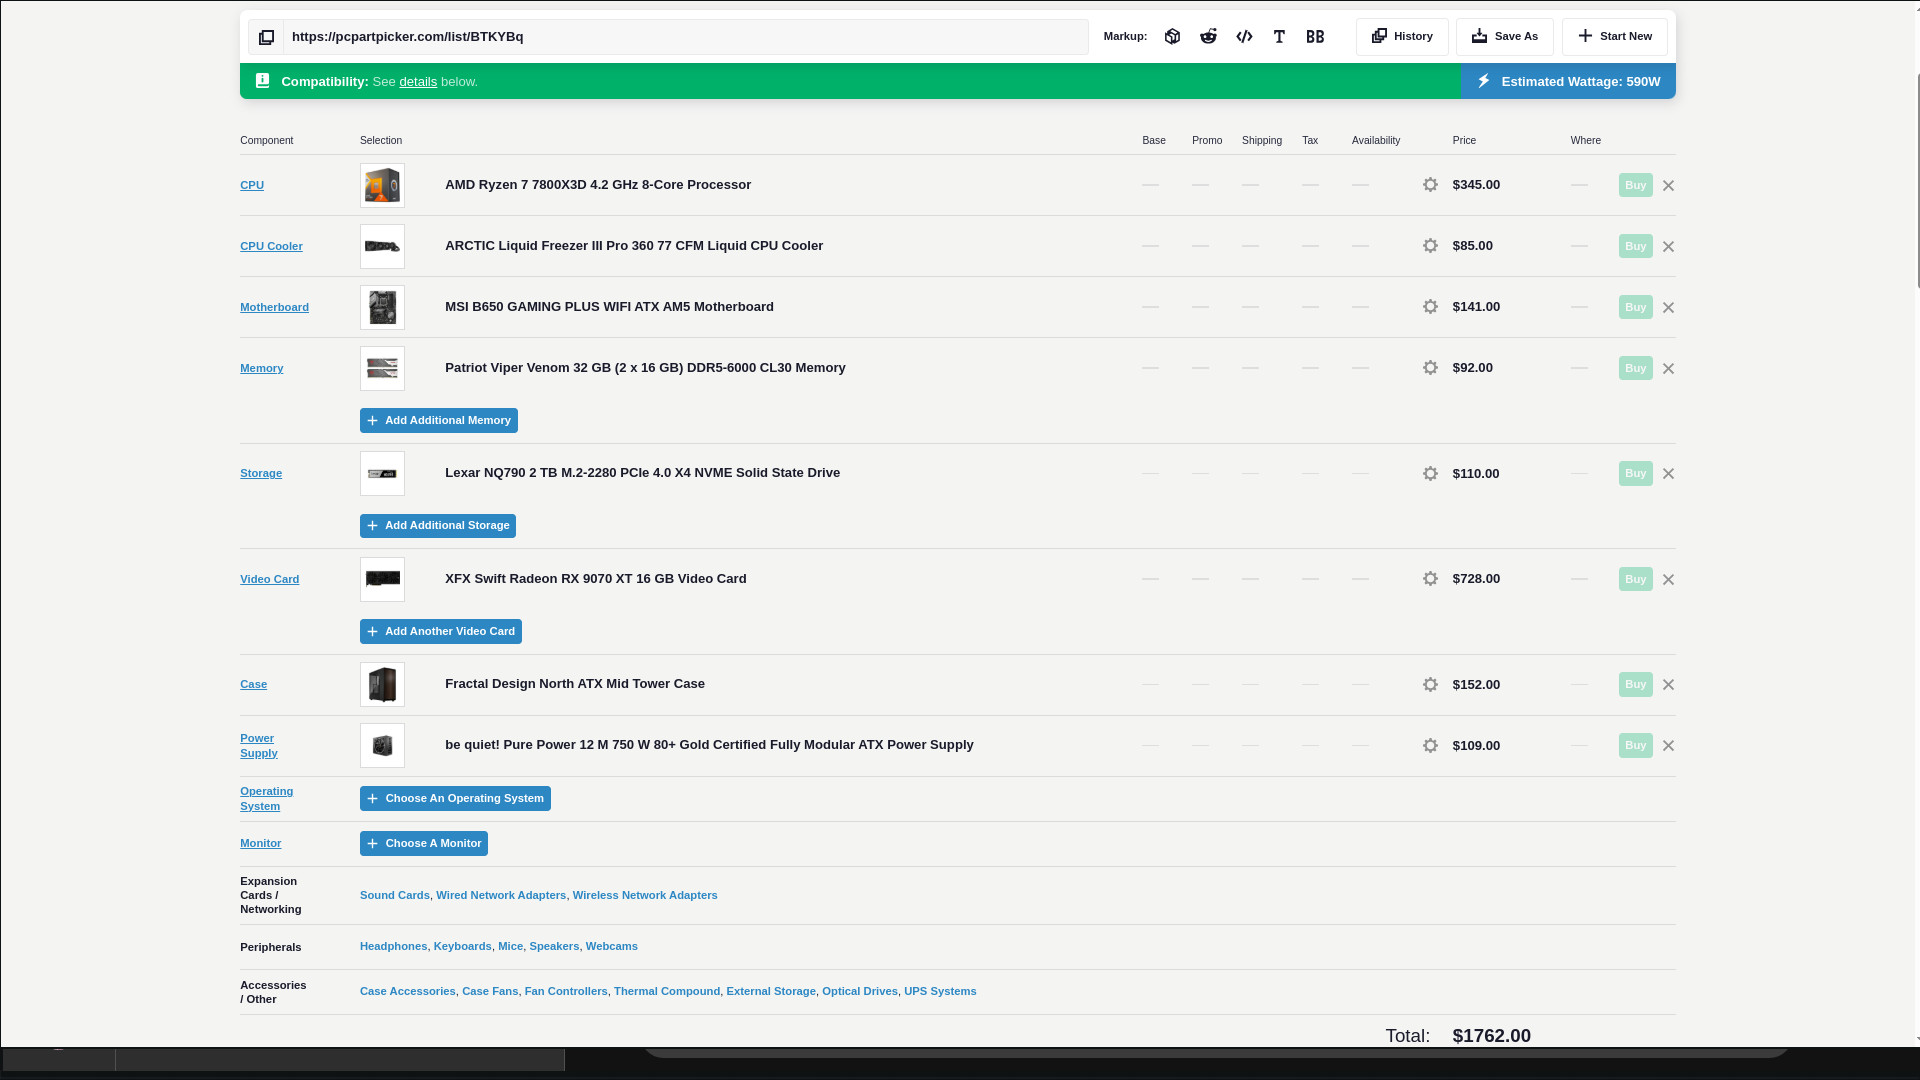Remove the be quiet! Pure Power 12 M supply
The height and width of the screenshot is (1080, 1920).
(1668, 746)
